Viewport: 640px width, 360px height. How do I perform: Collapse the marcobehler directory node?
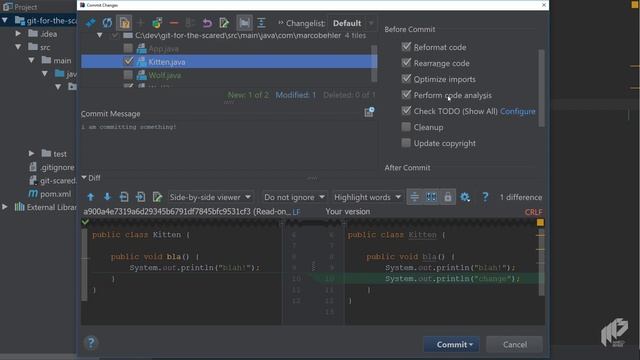pyautogui.click(x=100, y=36)
